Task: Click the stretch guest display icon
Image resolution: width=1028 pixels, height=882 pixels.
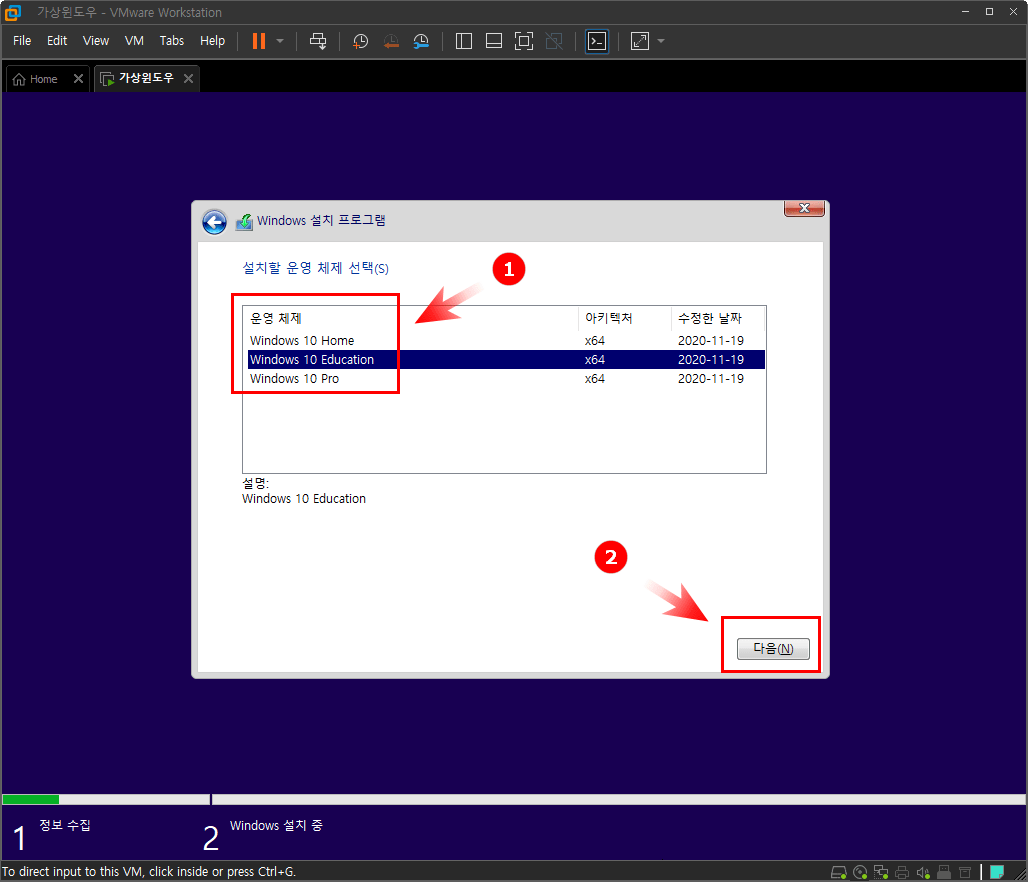Action: pos(640,41)
